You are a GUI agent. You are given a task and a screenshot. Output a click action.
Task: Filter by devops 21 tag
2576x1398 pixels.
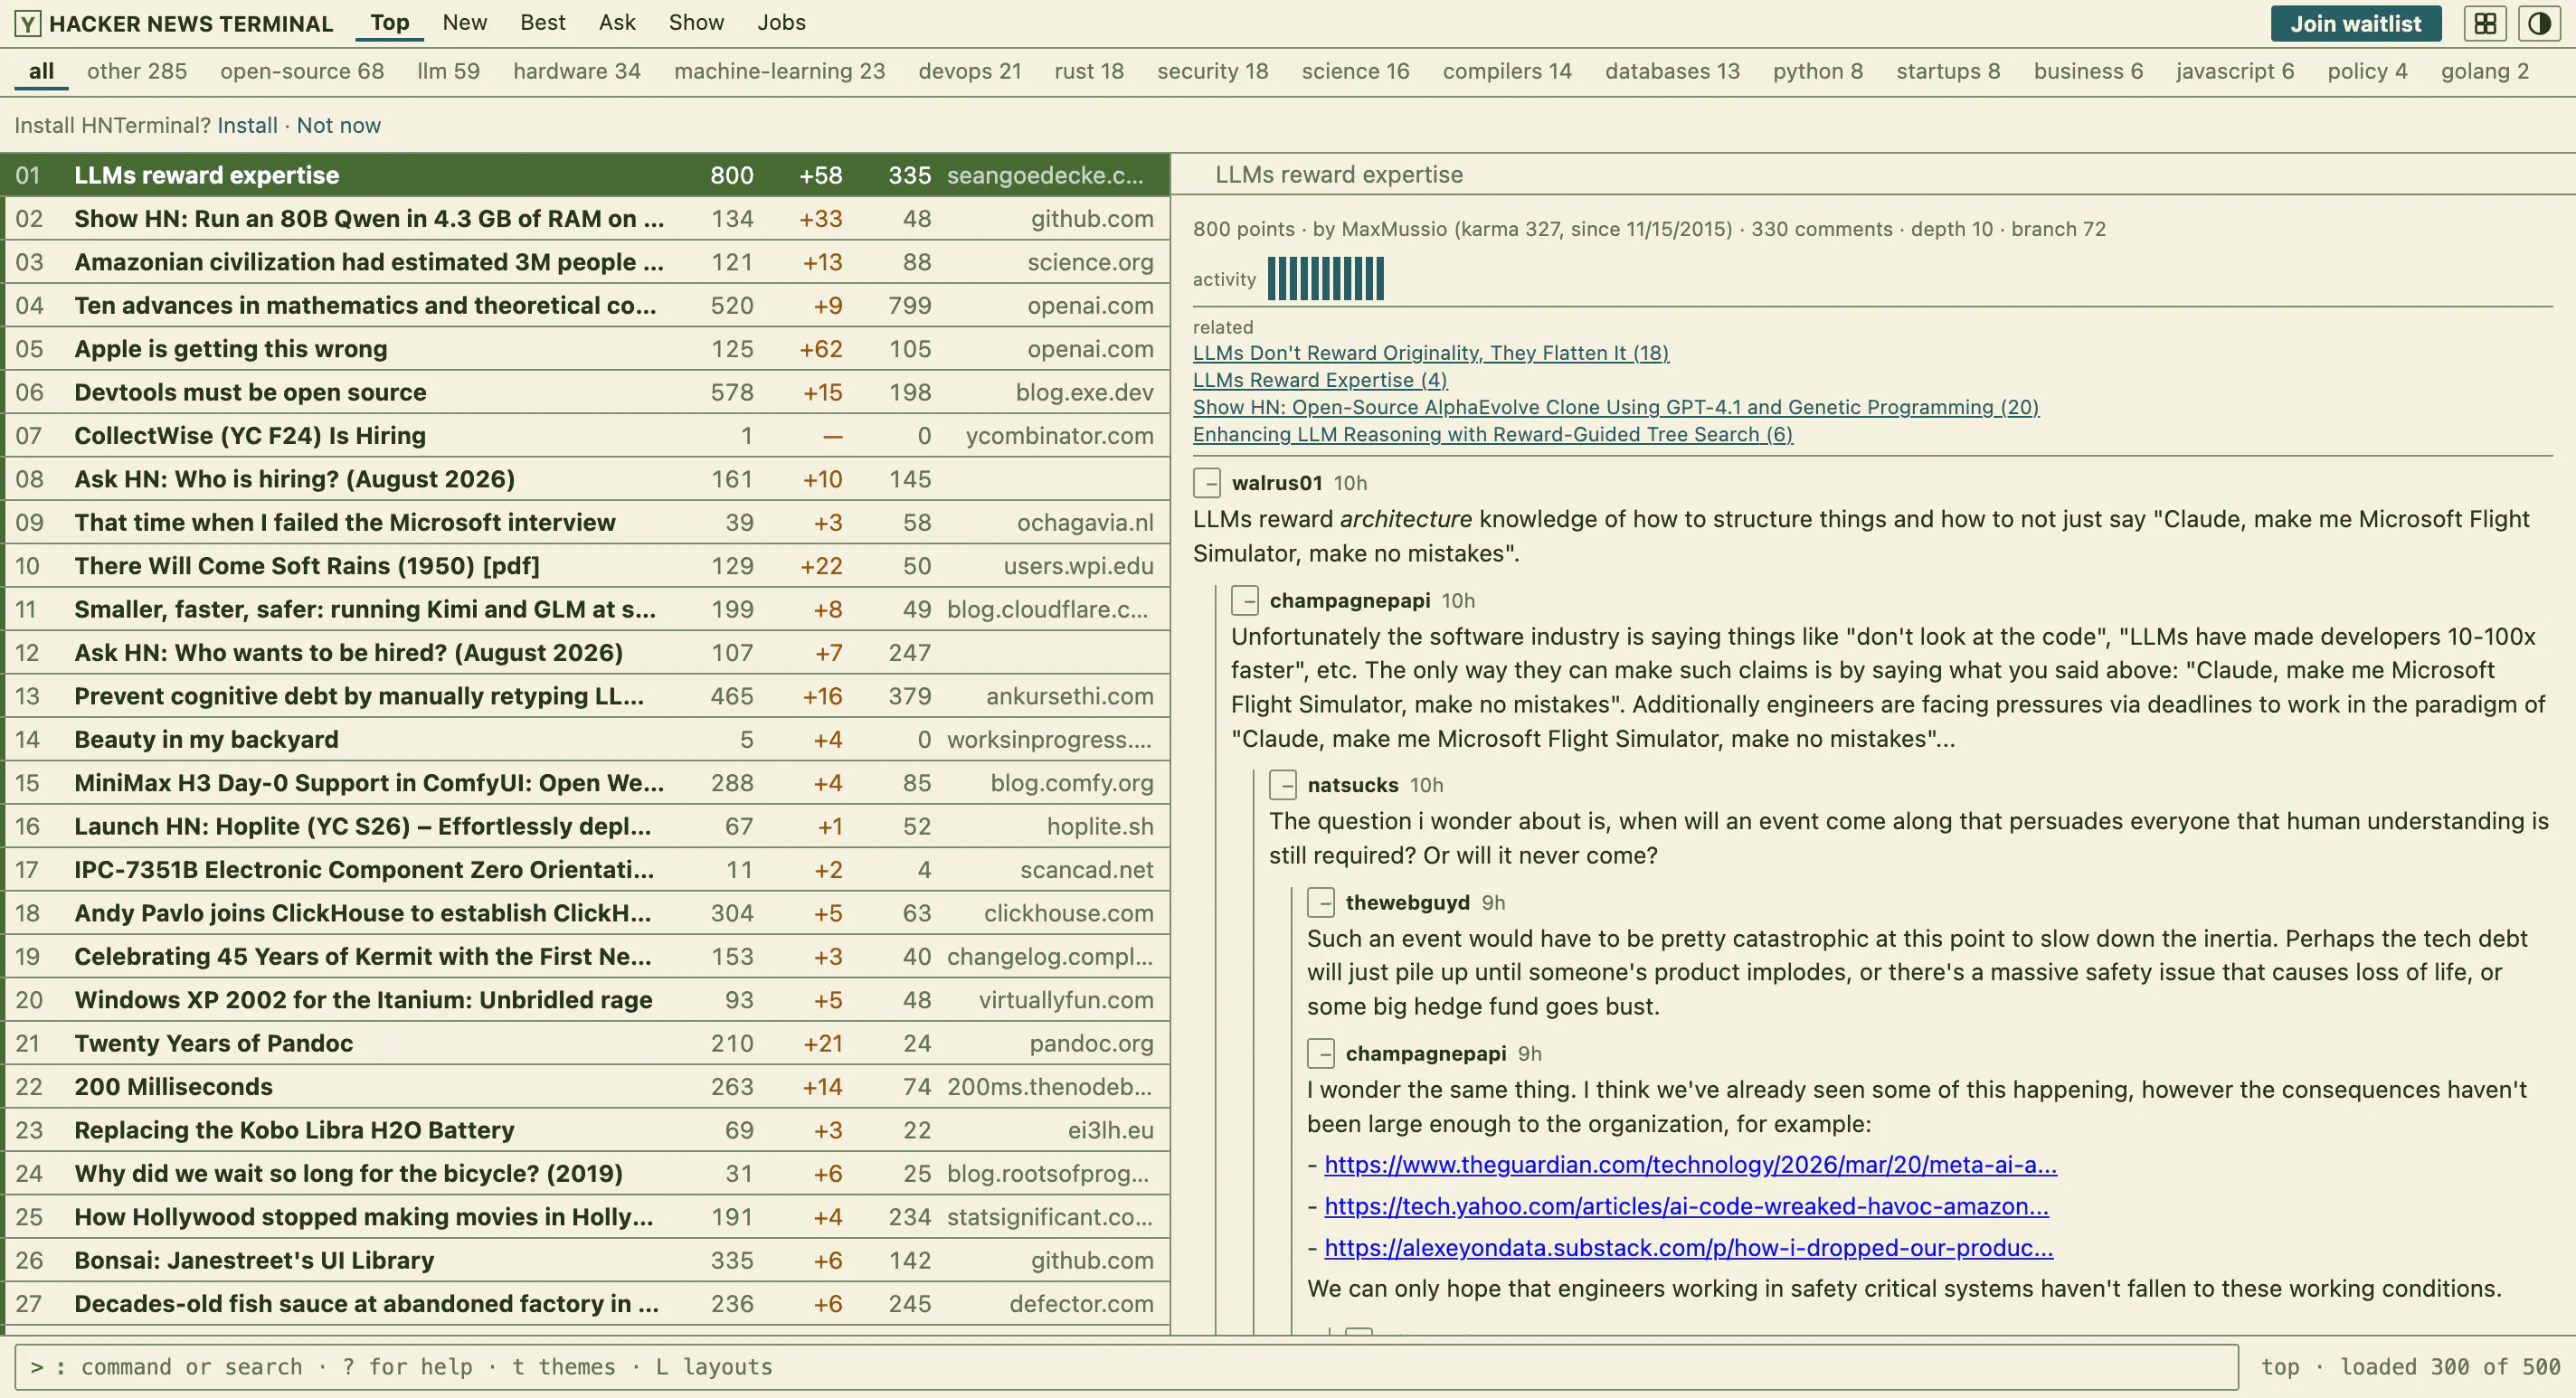970,71
